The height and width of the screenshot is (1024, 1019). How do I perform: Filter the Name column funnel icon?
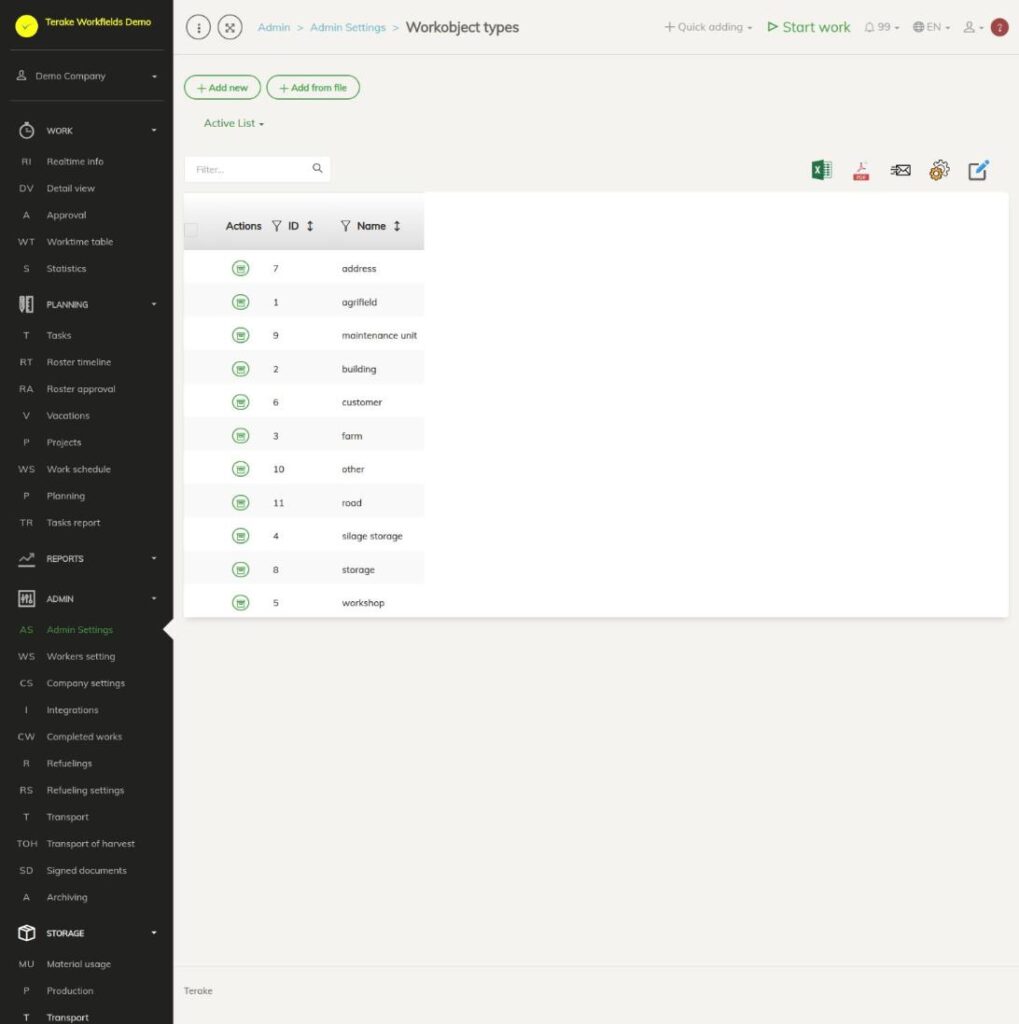(346, 226)
